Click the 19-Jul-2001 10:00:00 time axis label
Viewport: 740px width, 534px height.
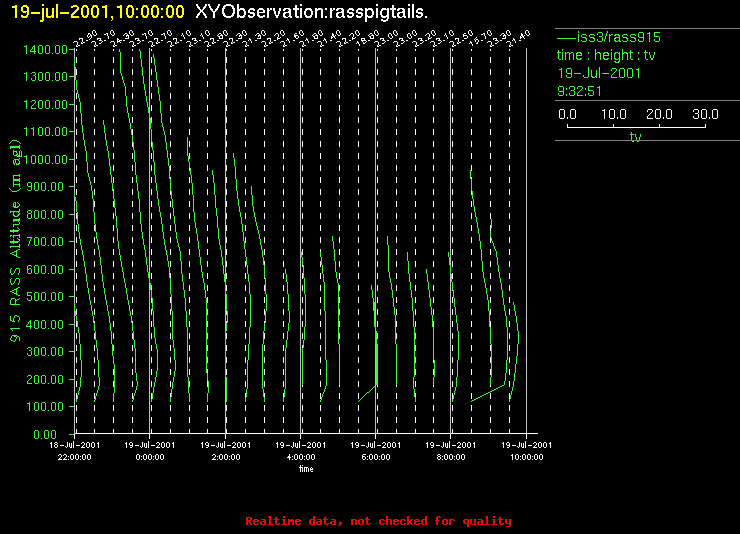pos(526,451)
